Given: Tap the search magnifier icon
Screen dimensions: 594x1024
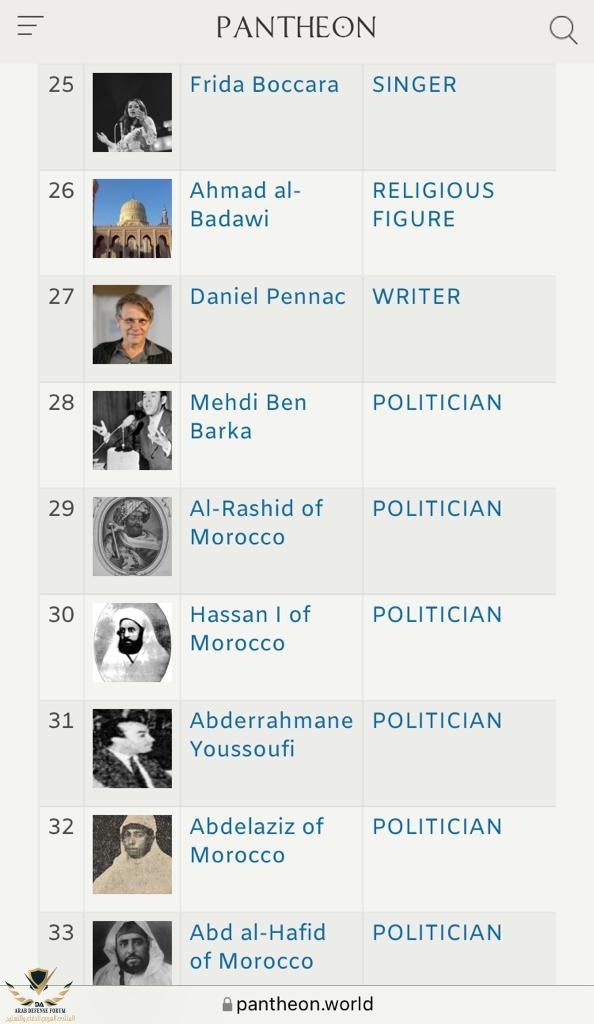Looking at the screenshot, I should (x=563, y=30).
